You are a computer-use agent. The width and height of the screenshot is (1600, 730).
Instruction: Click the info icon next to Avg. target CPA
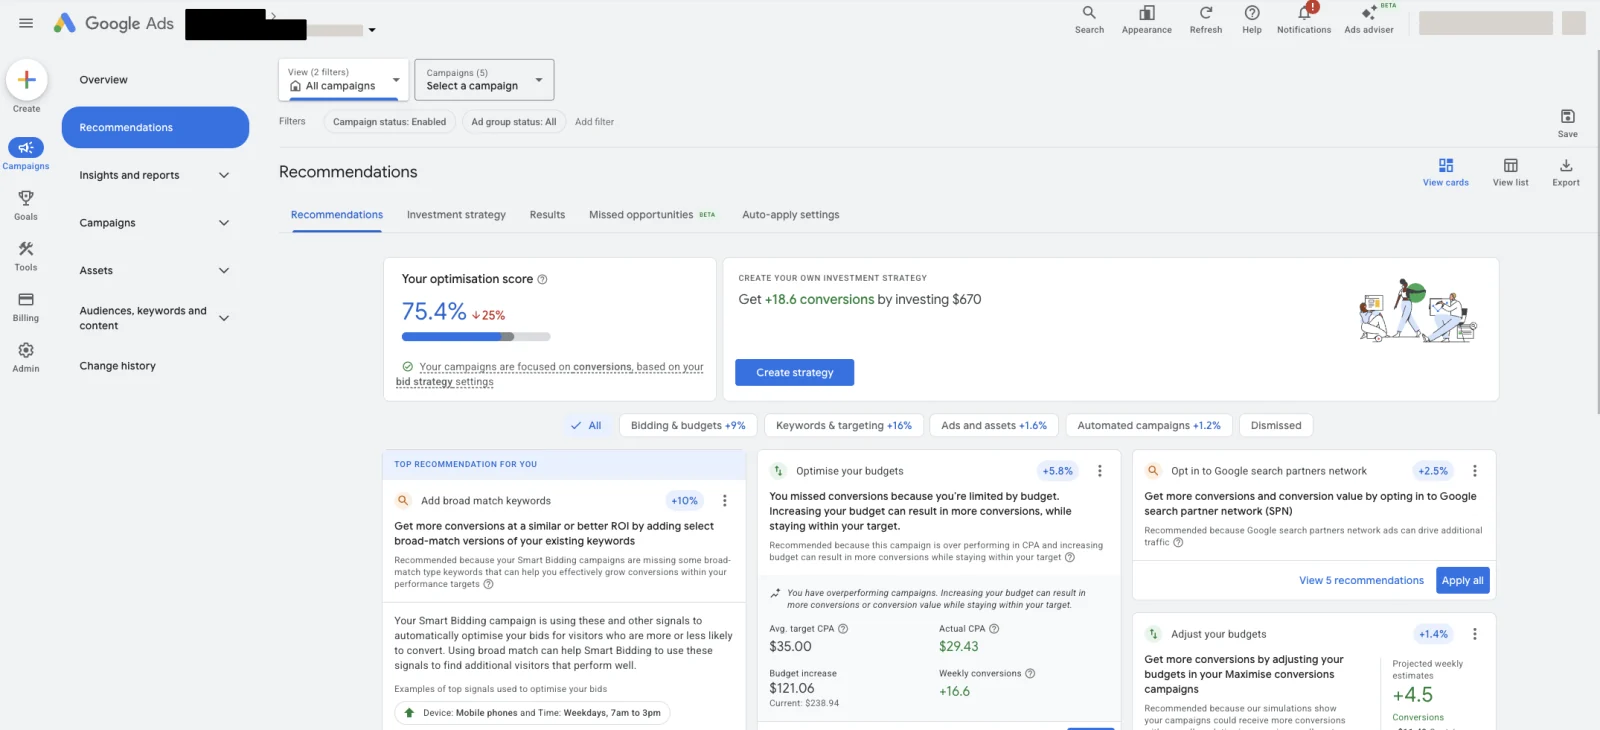[843, 629]
